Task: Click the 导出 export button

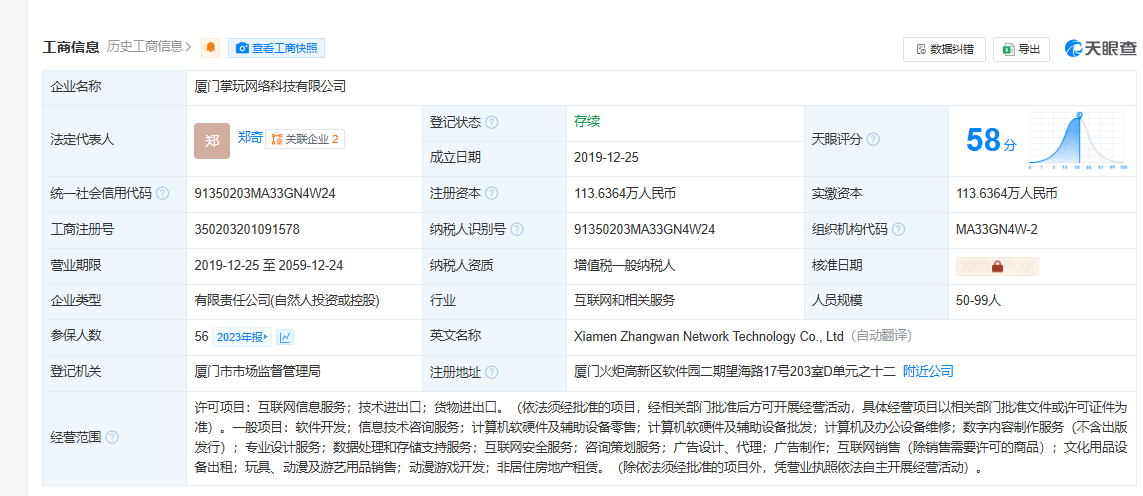Action: point(1021,49)
